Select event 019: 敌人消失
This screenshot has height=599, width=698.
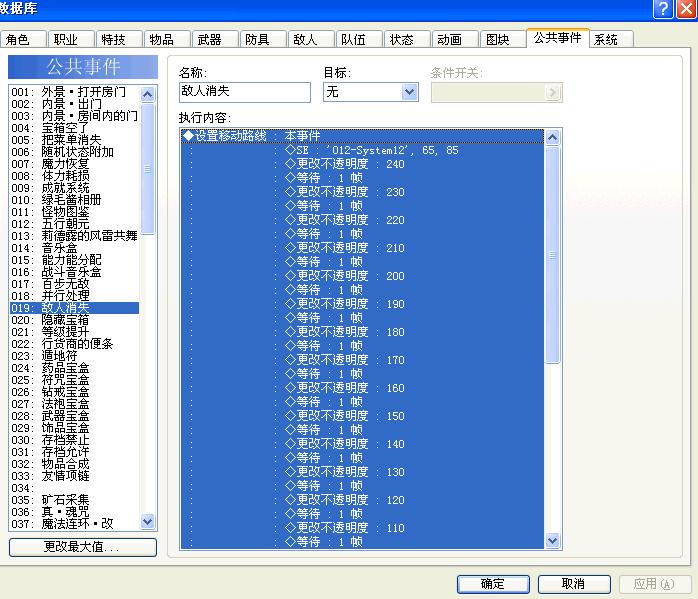(x=74, y=308)
